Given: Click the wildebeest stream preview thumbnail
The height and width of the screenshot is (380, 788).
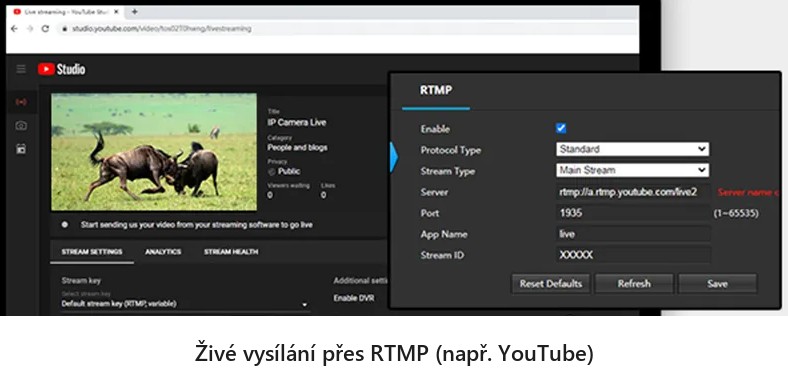Looking at the screenshot, I should [154, 152].
